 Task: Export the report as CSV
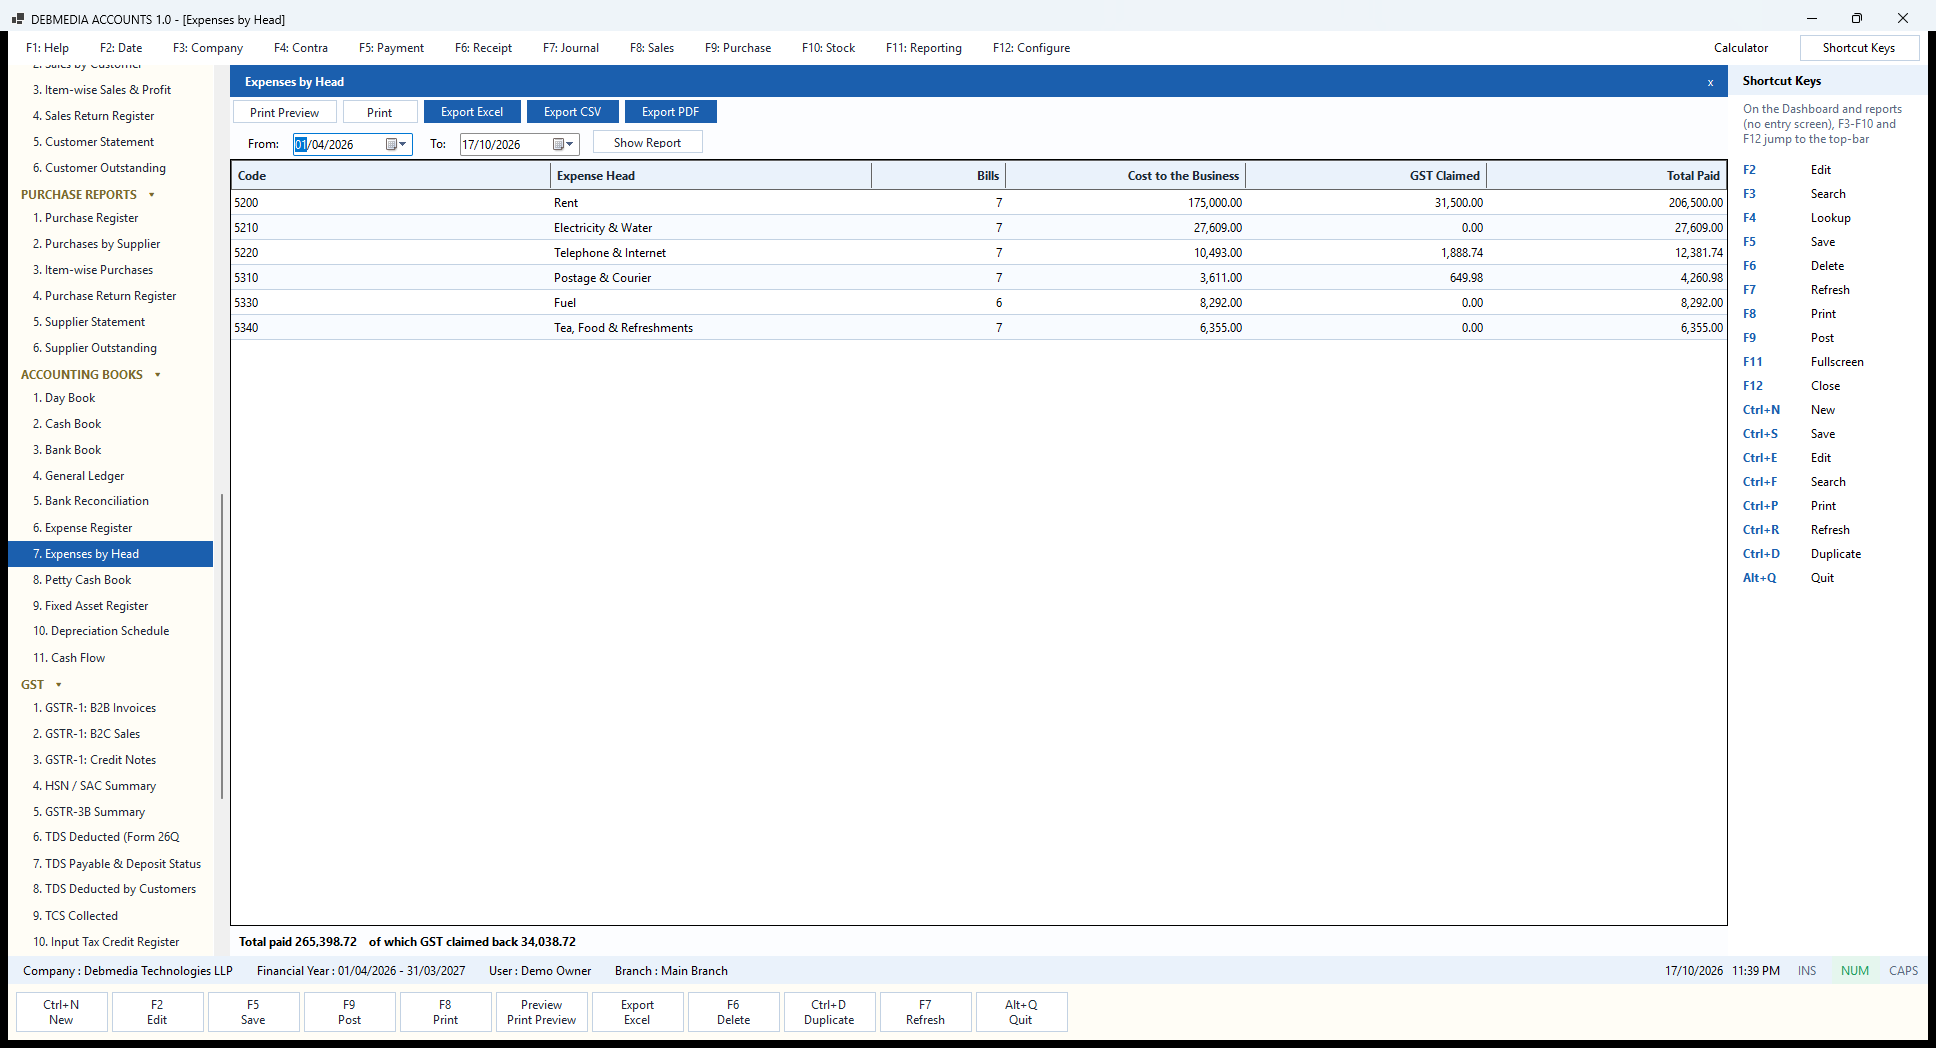(572, 112)
